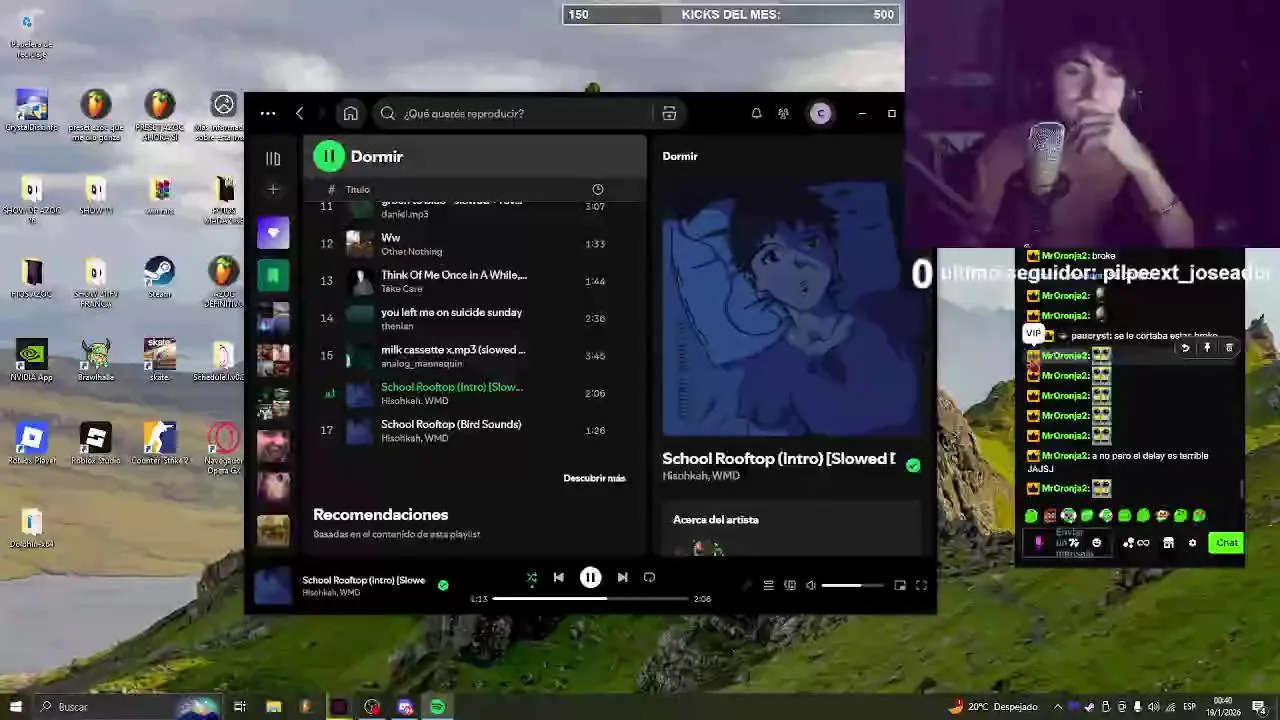Go to Spotify Home
The width and height of the screenshot is (1280, 720).
pos(350,113)
